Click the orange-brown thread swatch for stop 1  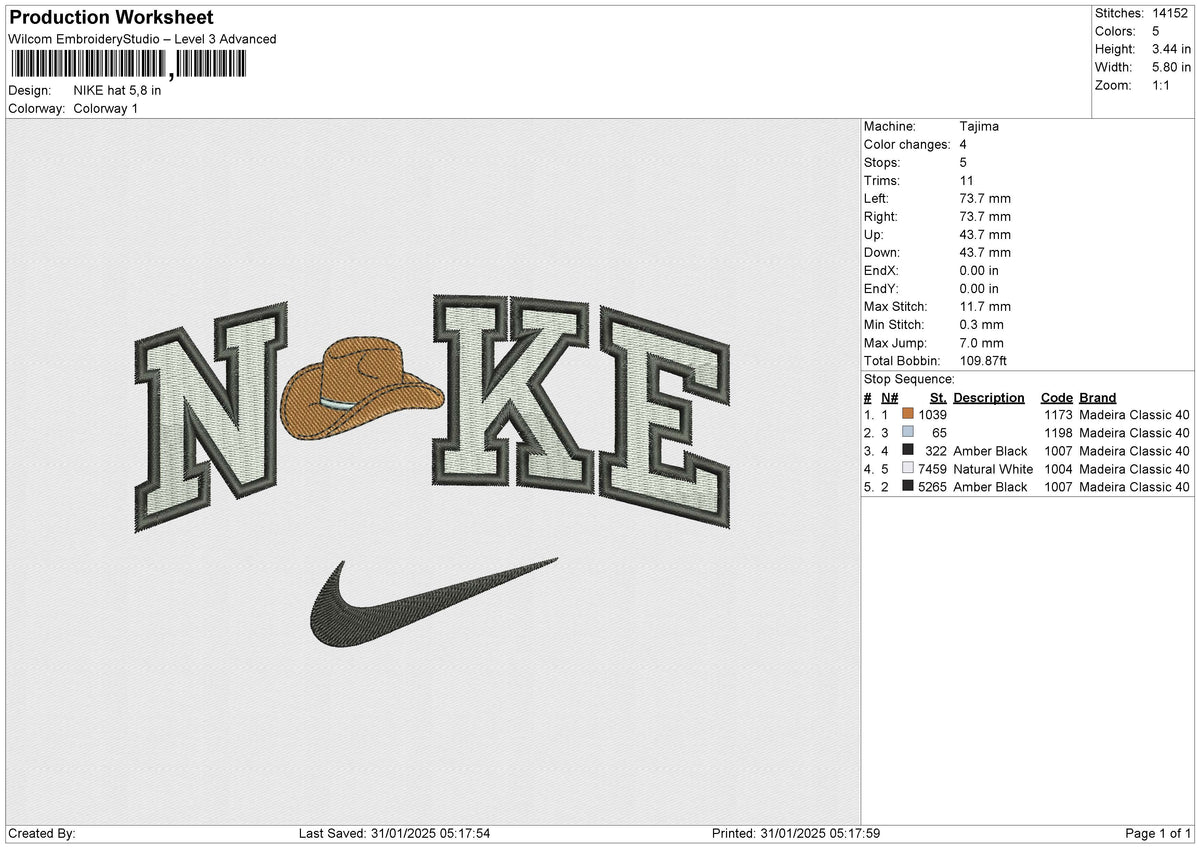(x=908, y=414)
